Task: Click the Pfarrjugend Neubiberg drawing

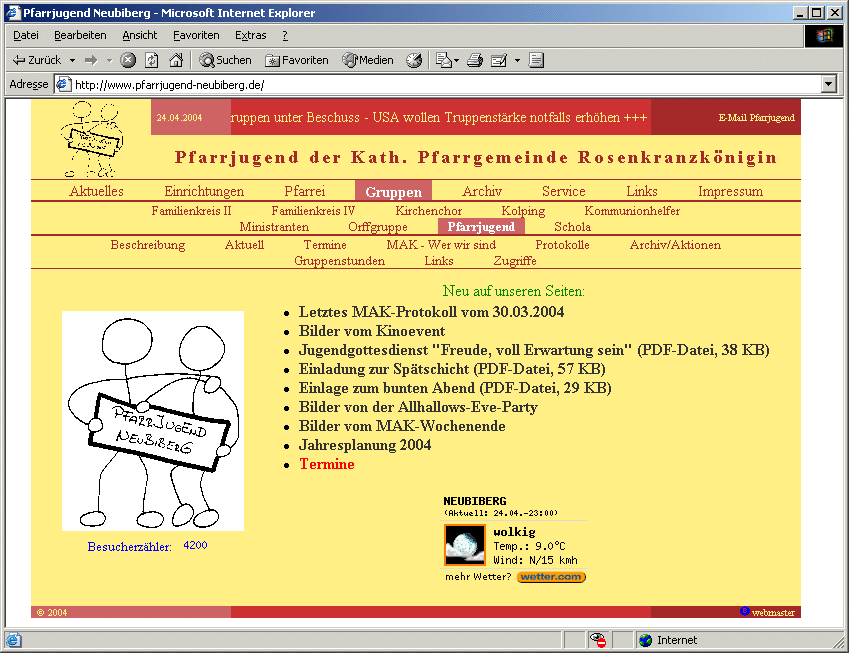Action: (153, 421)
